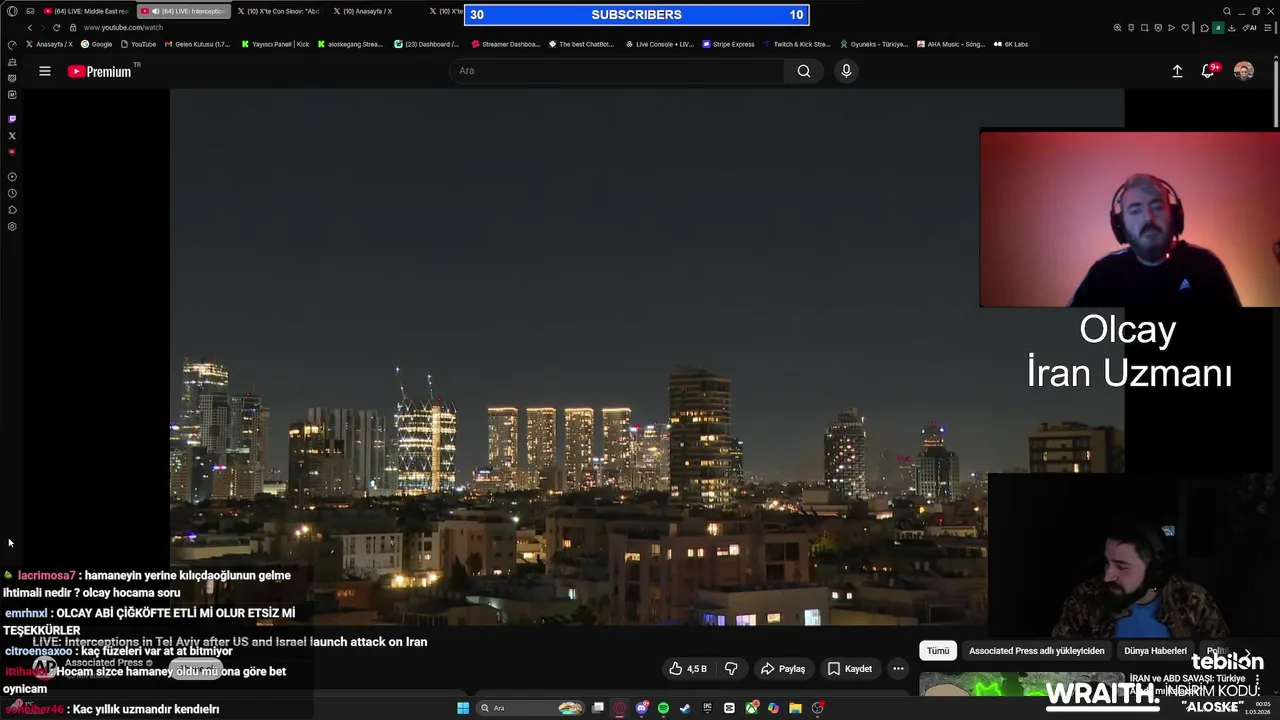This screenshot has width=1280, height=720.
Task: Open the YouTube bookmark
Action: click(x=138, y=44)
